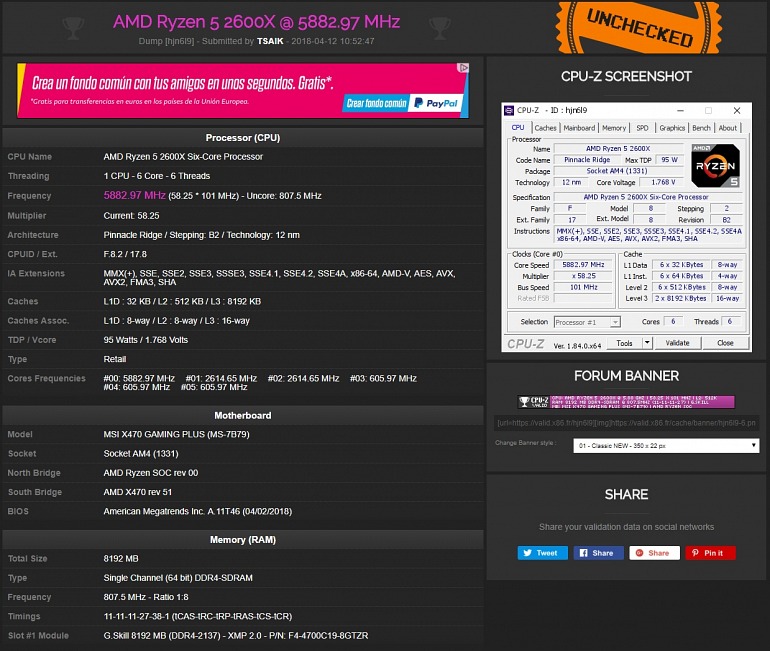Select MSI X470 GAMING PLUS model text
Screen dimensions: 770x651
click(x=176, y=434)
